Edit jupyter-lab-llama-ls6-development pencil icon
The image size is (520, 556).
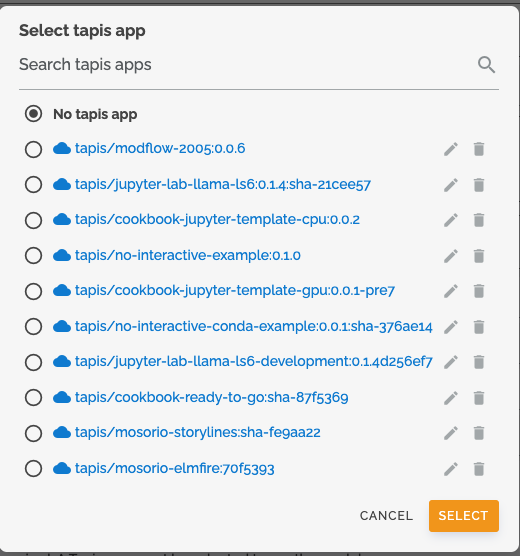pos(451,362)
